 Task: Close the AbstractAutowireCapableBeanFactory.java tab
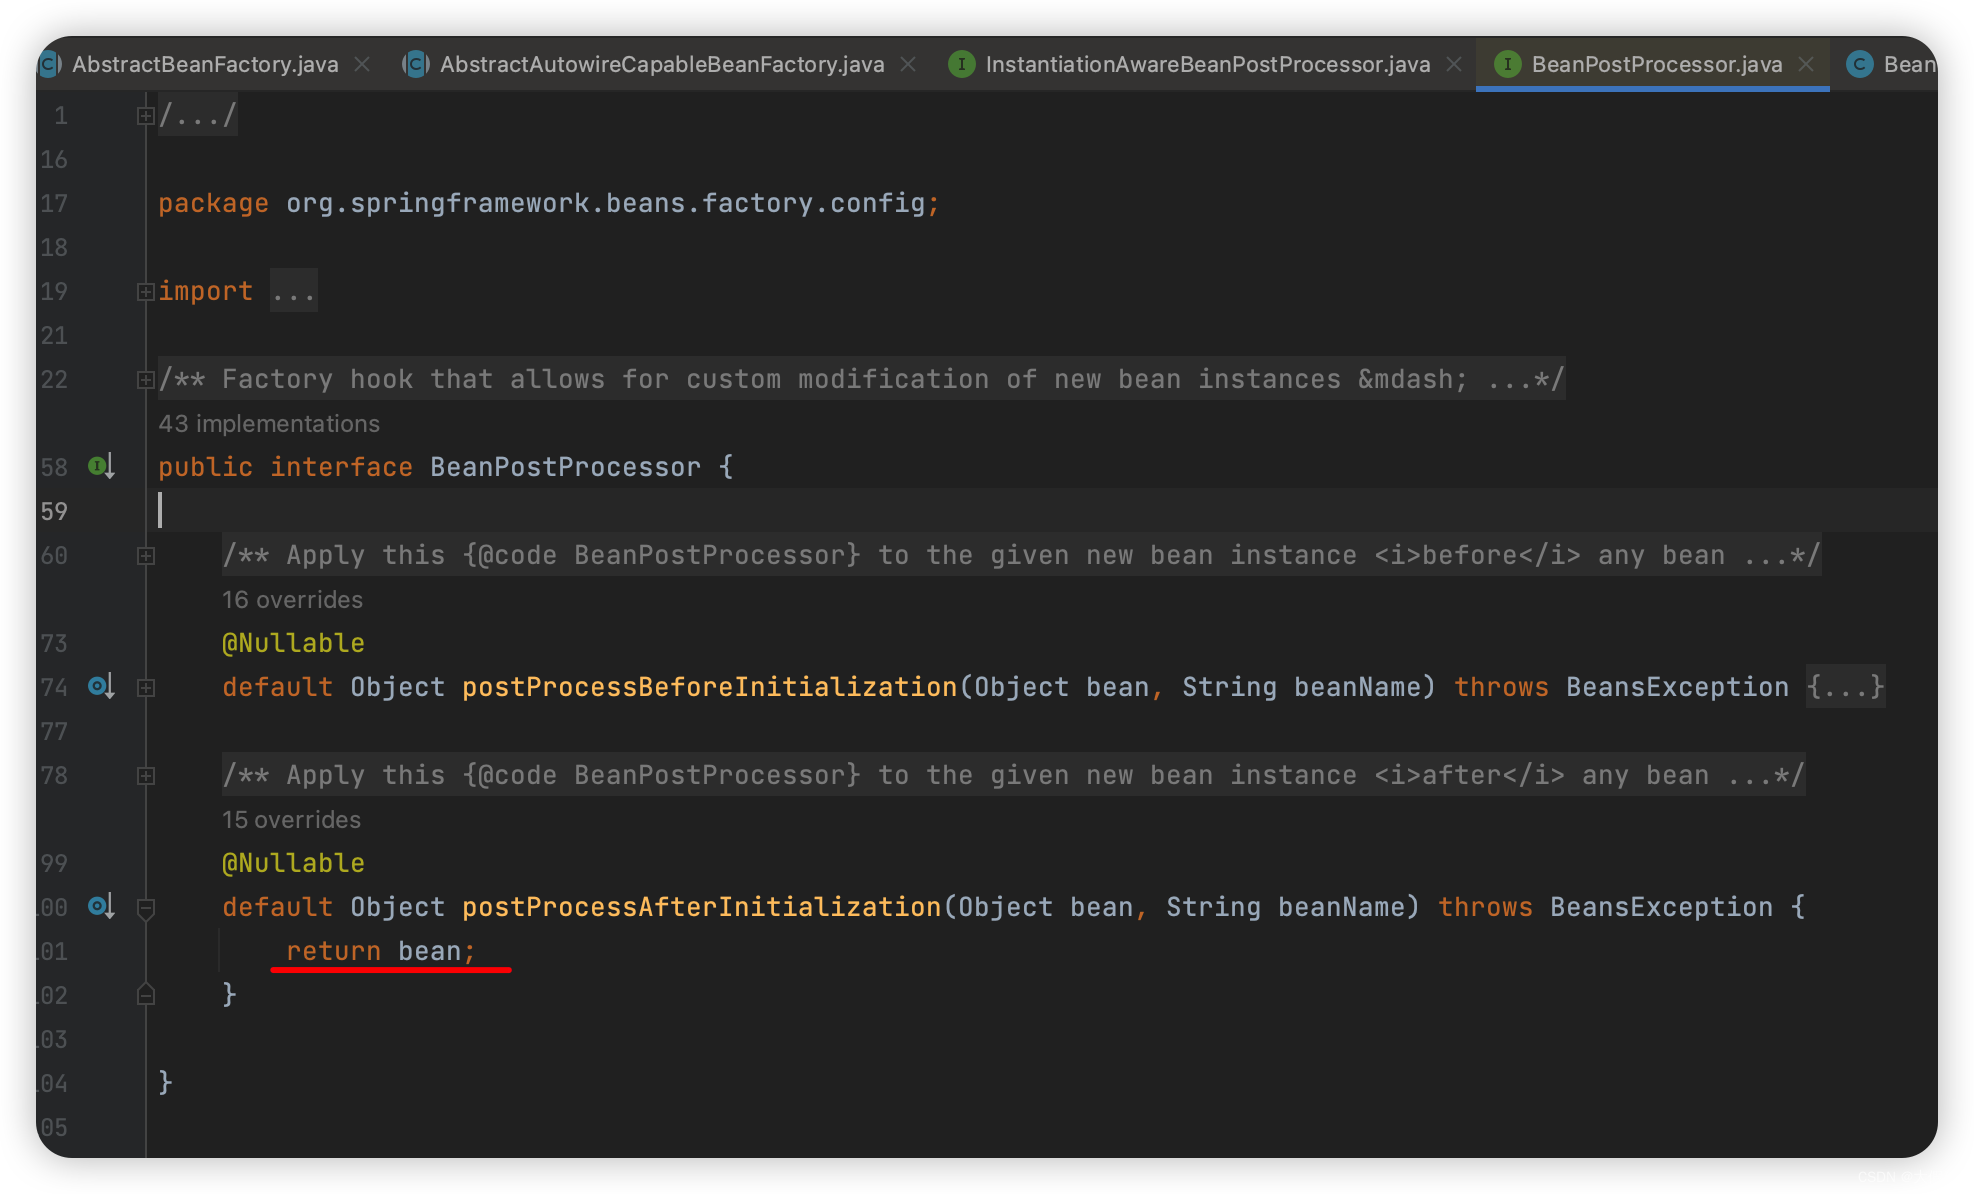(908, 64)
